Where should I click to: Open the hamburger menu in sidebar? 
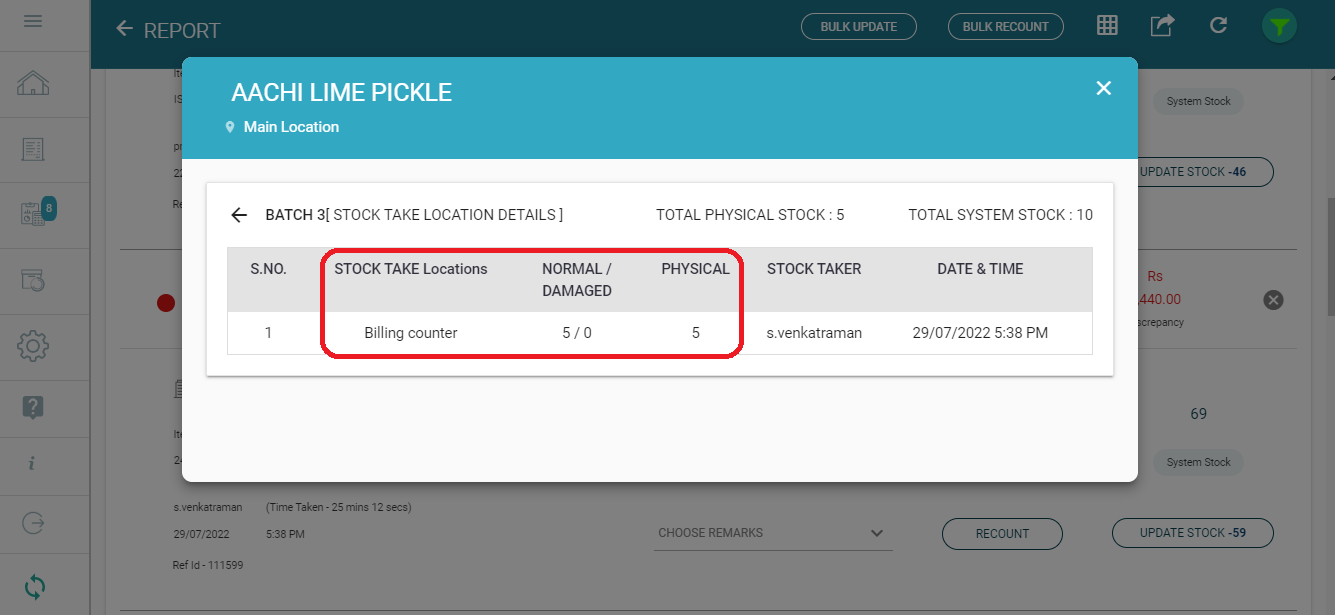point(33,20)
